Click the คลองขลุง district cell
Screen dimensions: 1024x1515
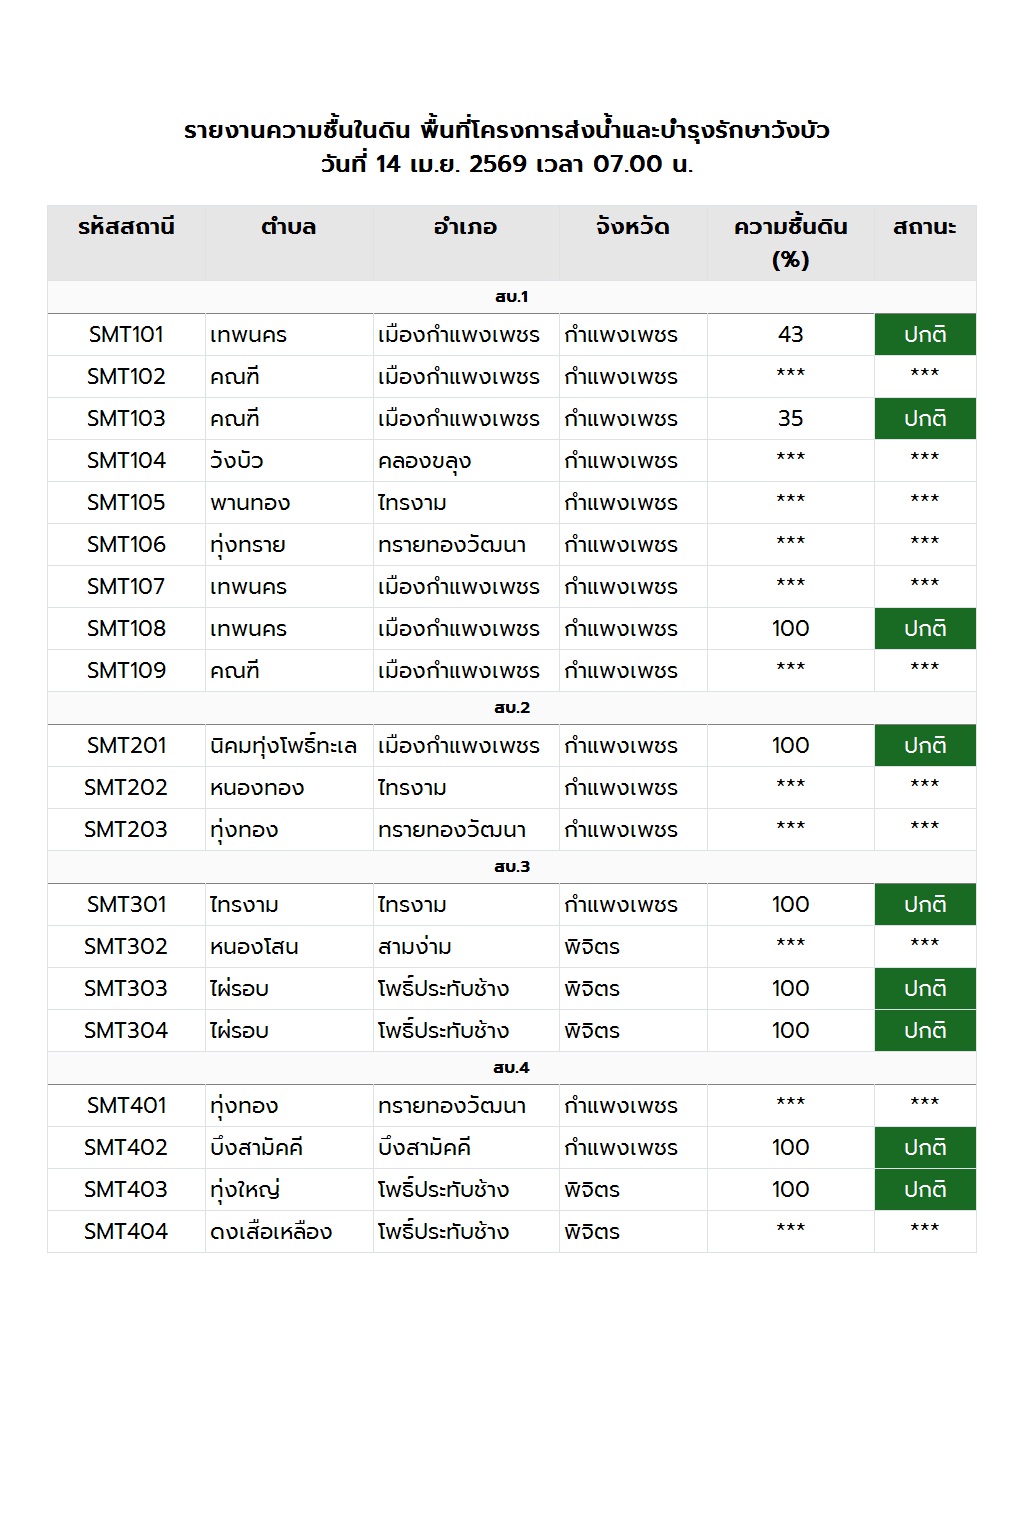tap(424, 461)
